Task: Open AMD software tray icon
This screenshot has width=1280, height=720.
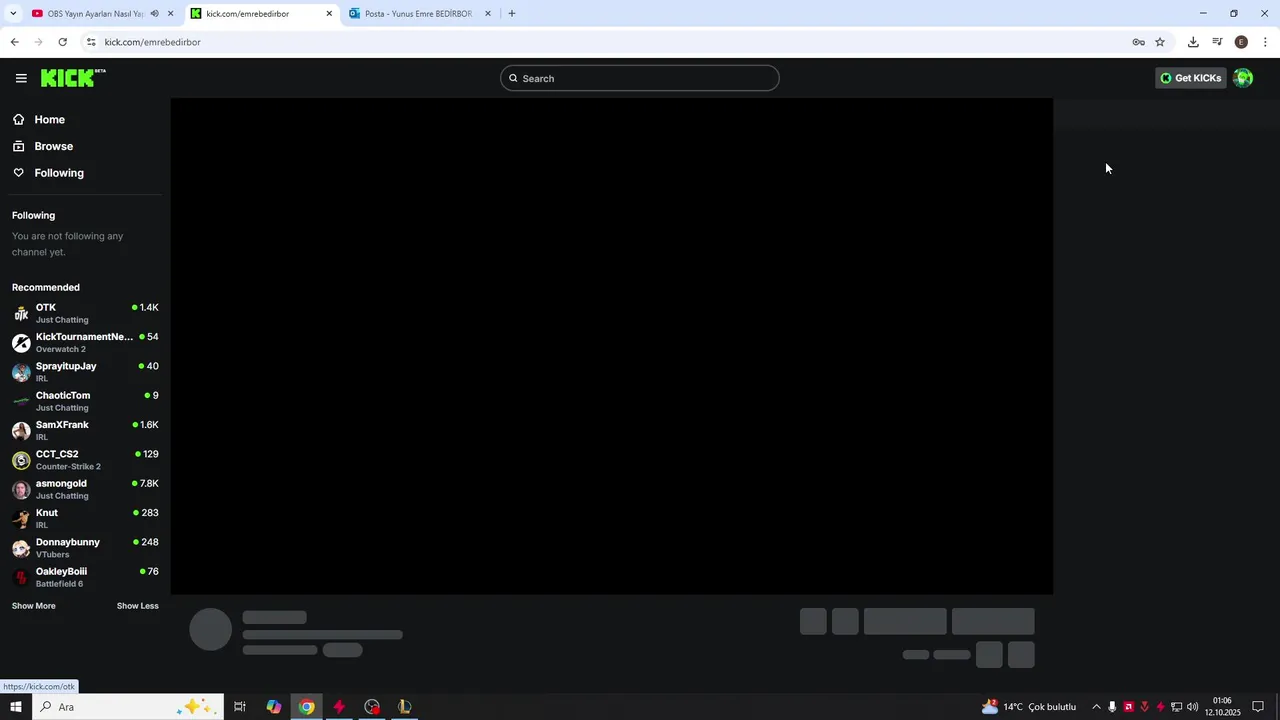Action: (1128, 707)
